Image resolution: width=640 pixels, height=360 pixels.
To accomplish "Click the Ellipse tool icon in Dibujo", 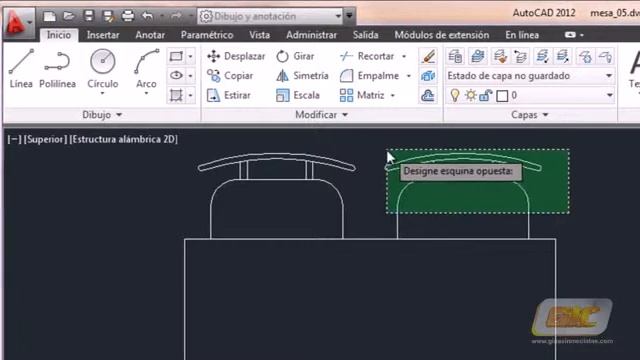I will 176,76.
